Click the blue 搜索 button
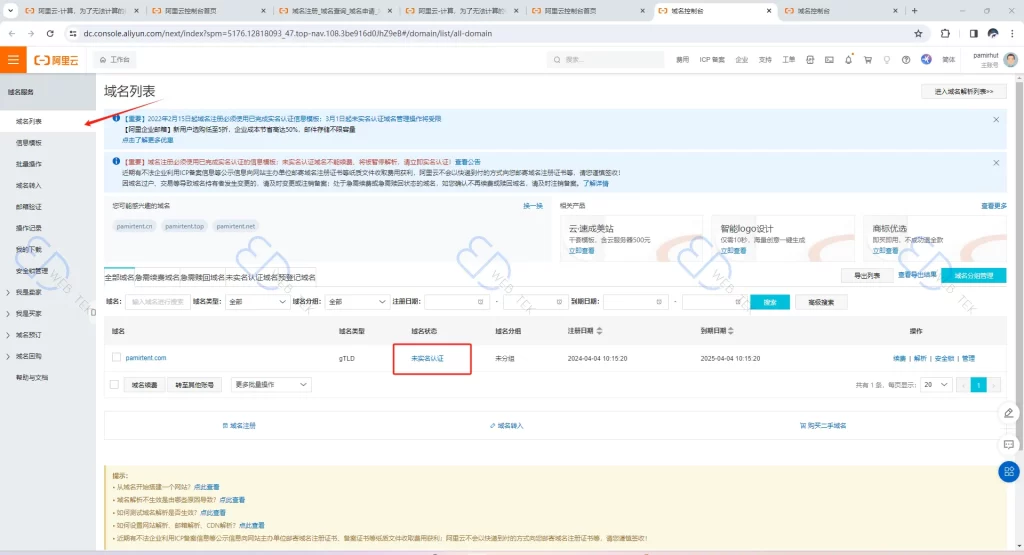 [770, 302]
